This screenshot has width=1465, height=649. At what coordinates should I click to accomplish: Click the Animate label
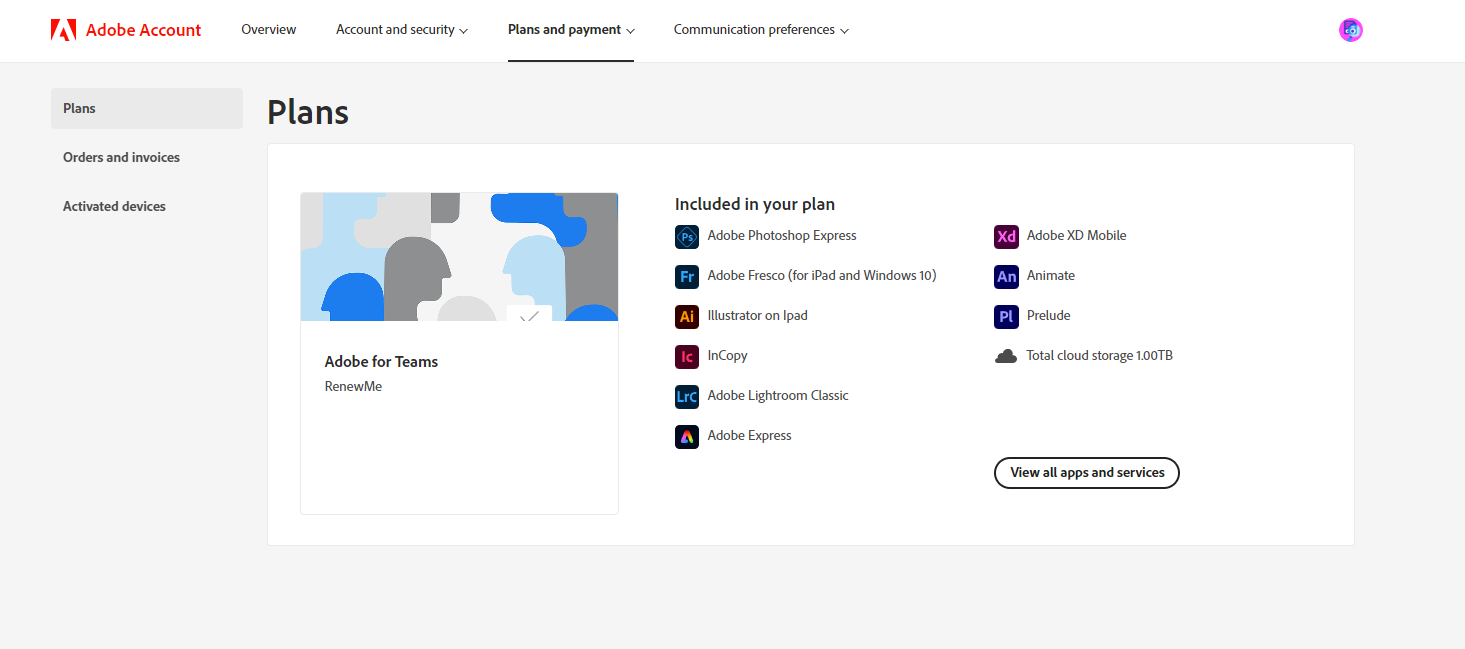1051,276
